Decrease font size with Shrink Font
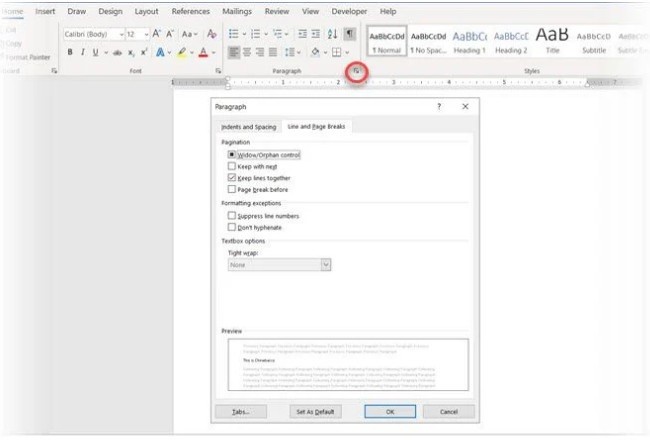This screenshot has height=440, width=650. click(x=170, y=34)
